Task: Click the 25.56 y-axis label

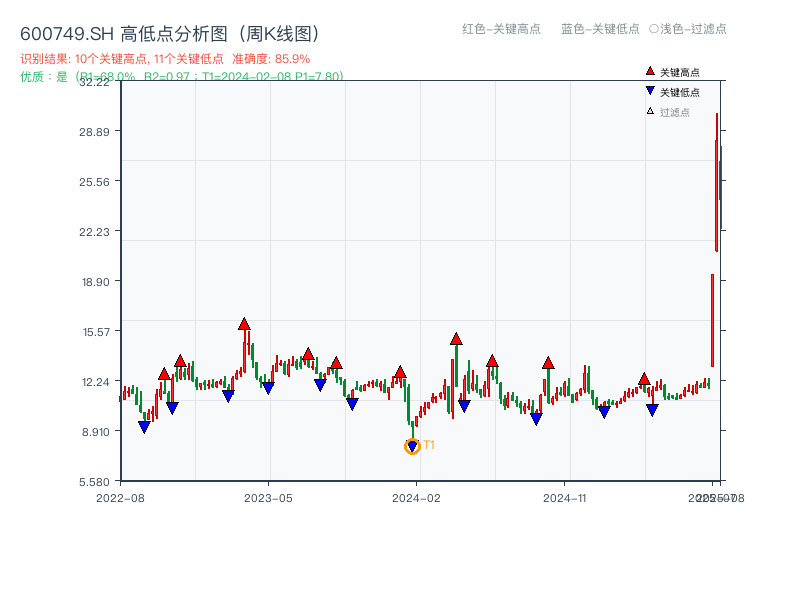Action: (x=94, y=182)
